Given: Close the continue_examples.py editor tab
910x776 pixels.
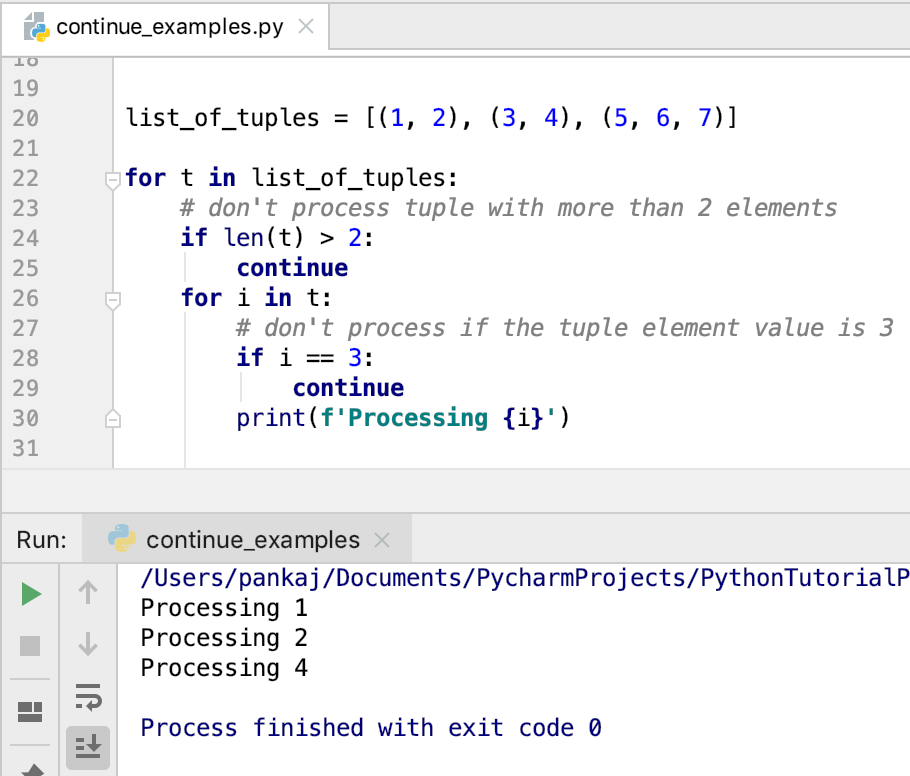Looking at the screenshot, I should point(307,27).
